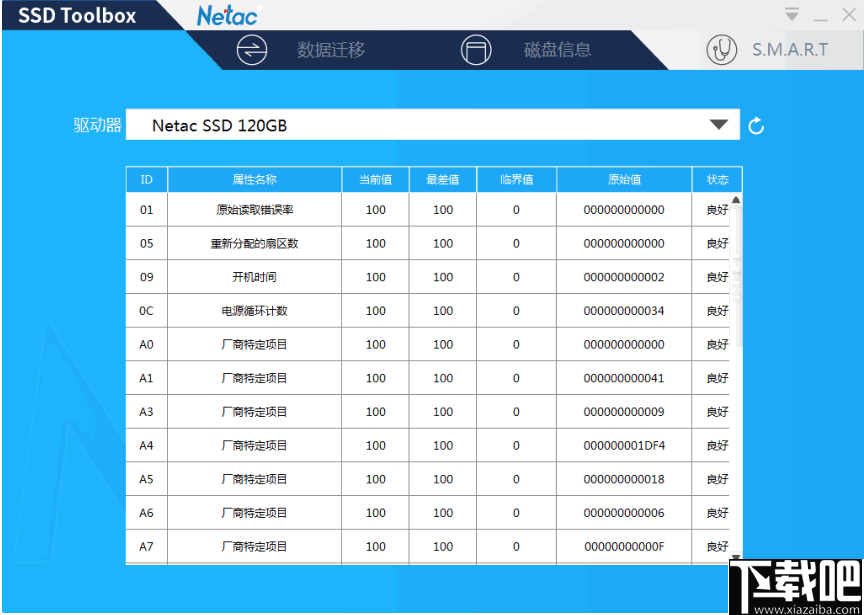864x615 pixels.
Task: Switch to the S.M.A.R.T tab
Action: tap(788, 49)
